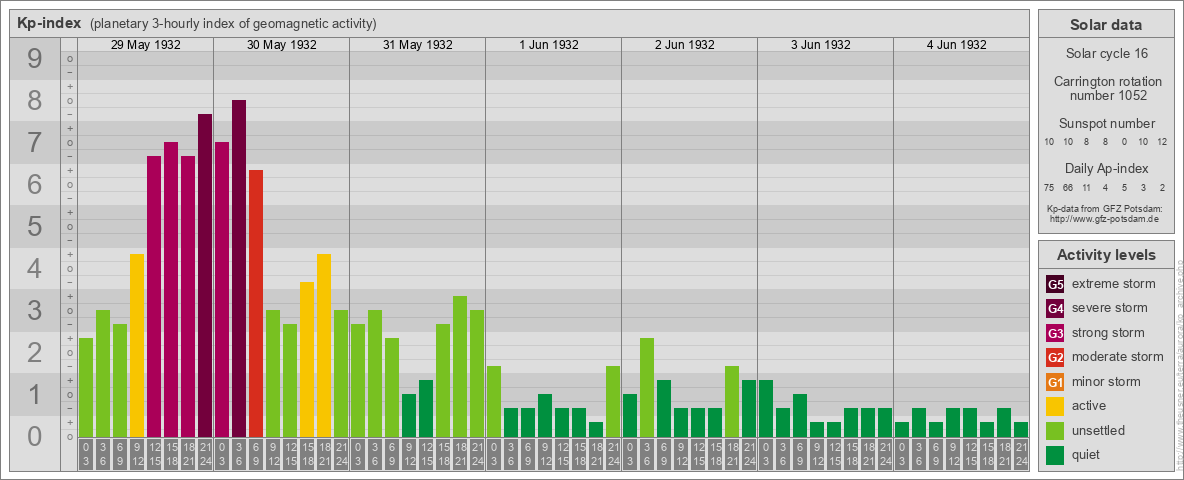This screenshot has height=480, width=1184.
Task: Click the yellow bar on 30 May 18-21h
Action: pos(324,346)
